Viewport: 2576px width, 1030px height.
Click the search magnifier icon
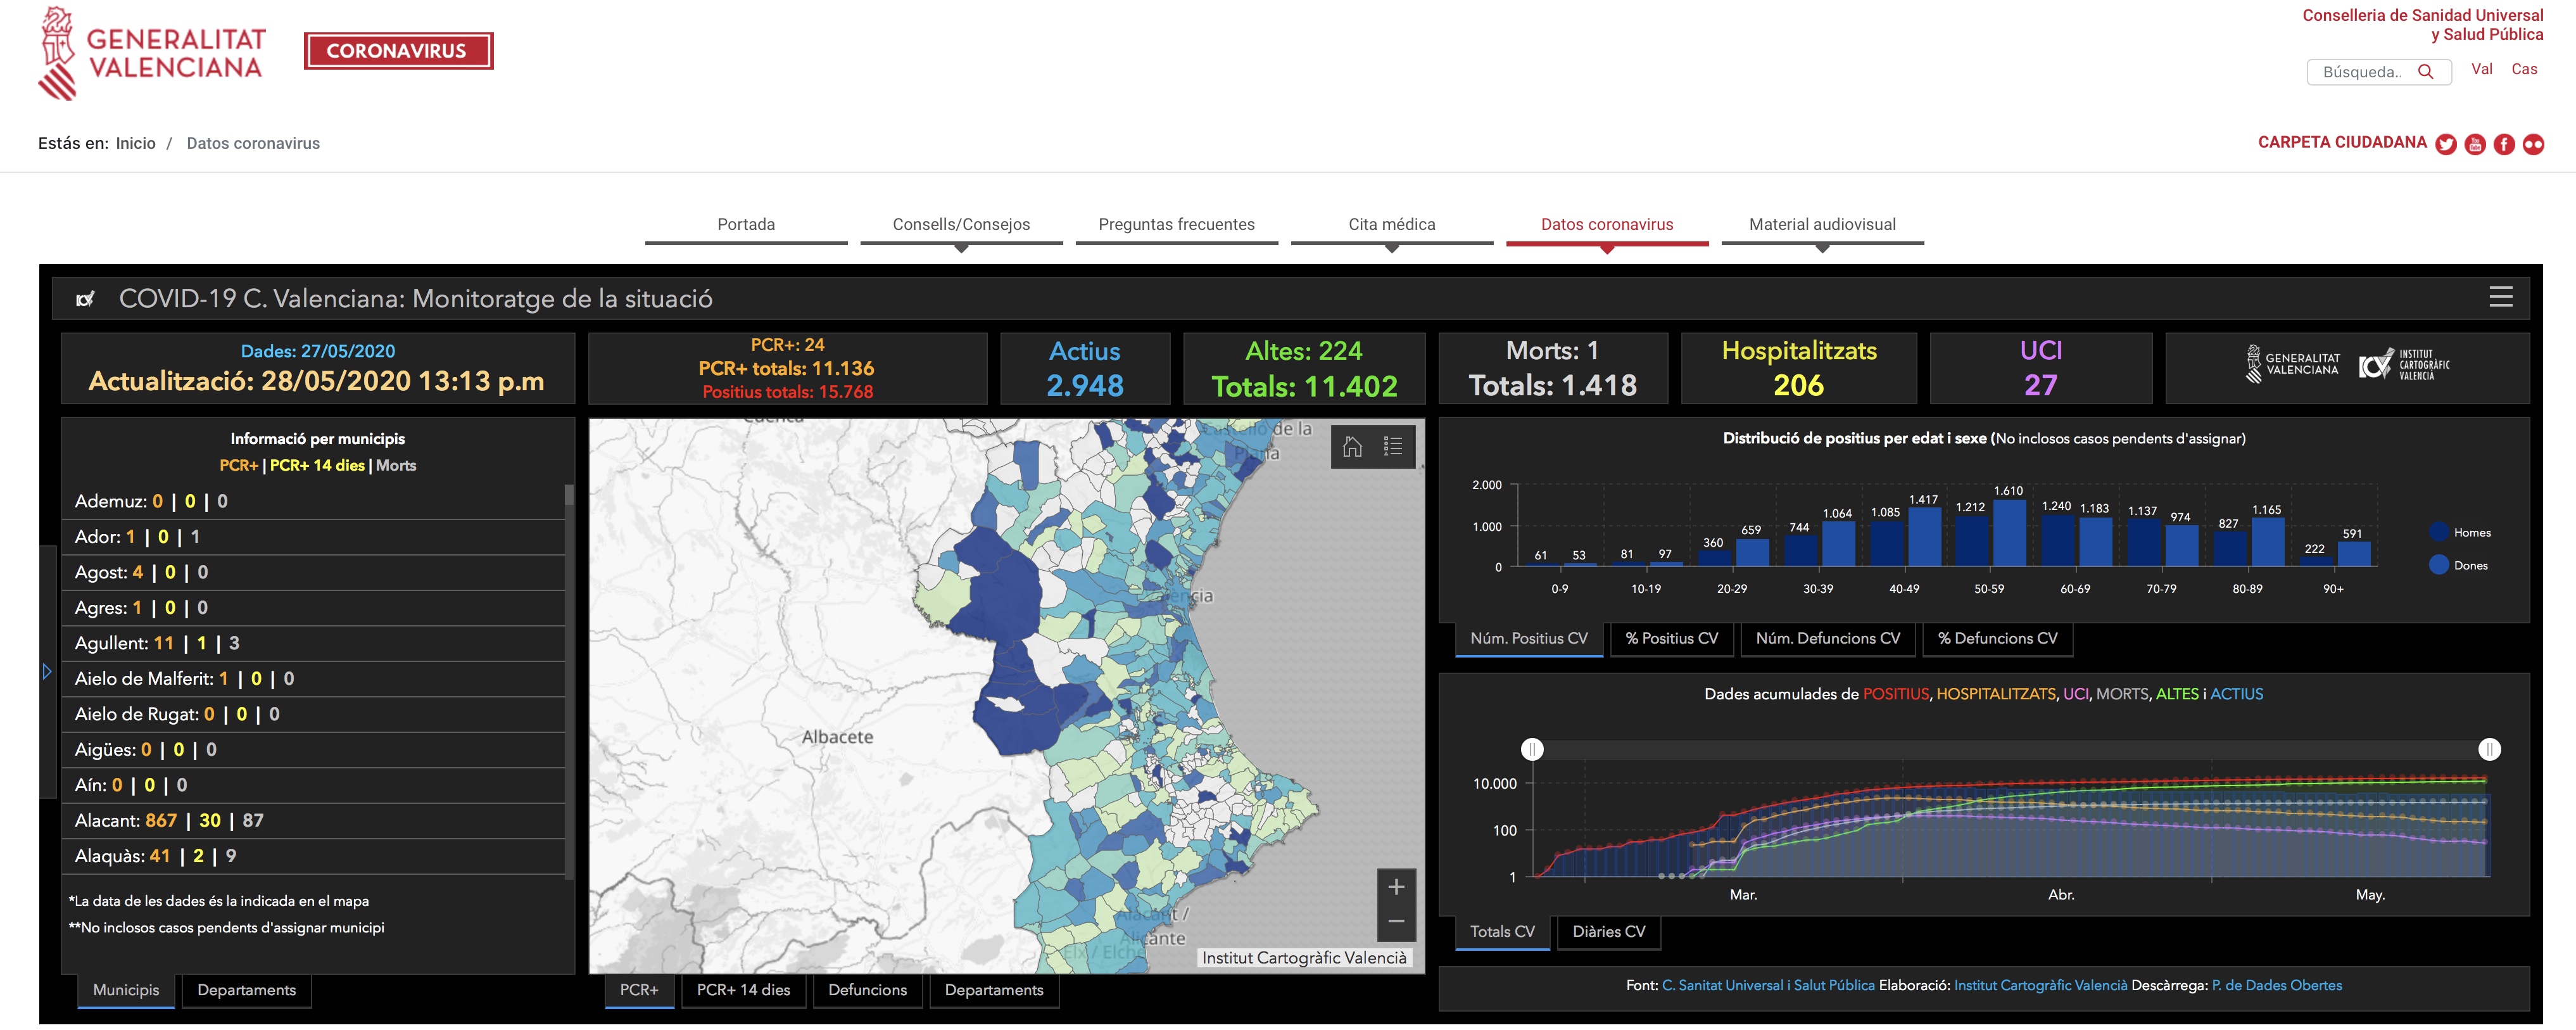[x=2425, y=72]
